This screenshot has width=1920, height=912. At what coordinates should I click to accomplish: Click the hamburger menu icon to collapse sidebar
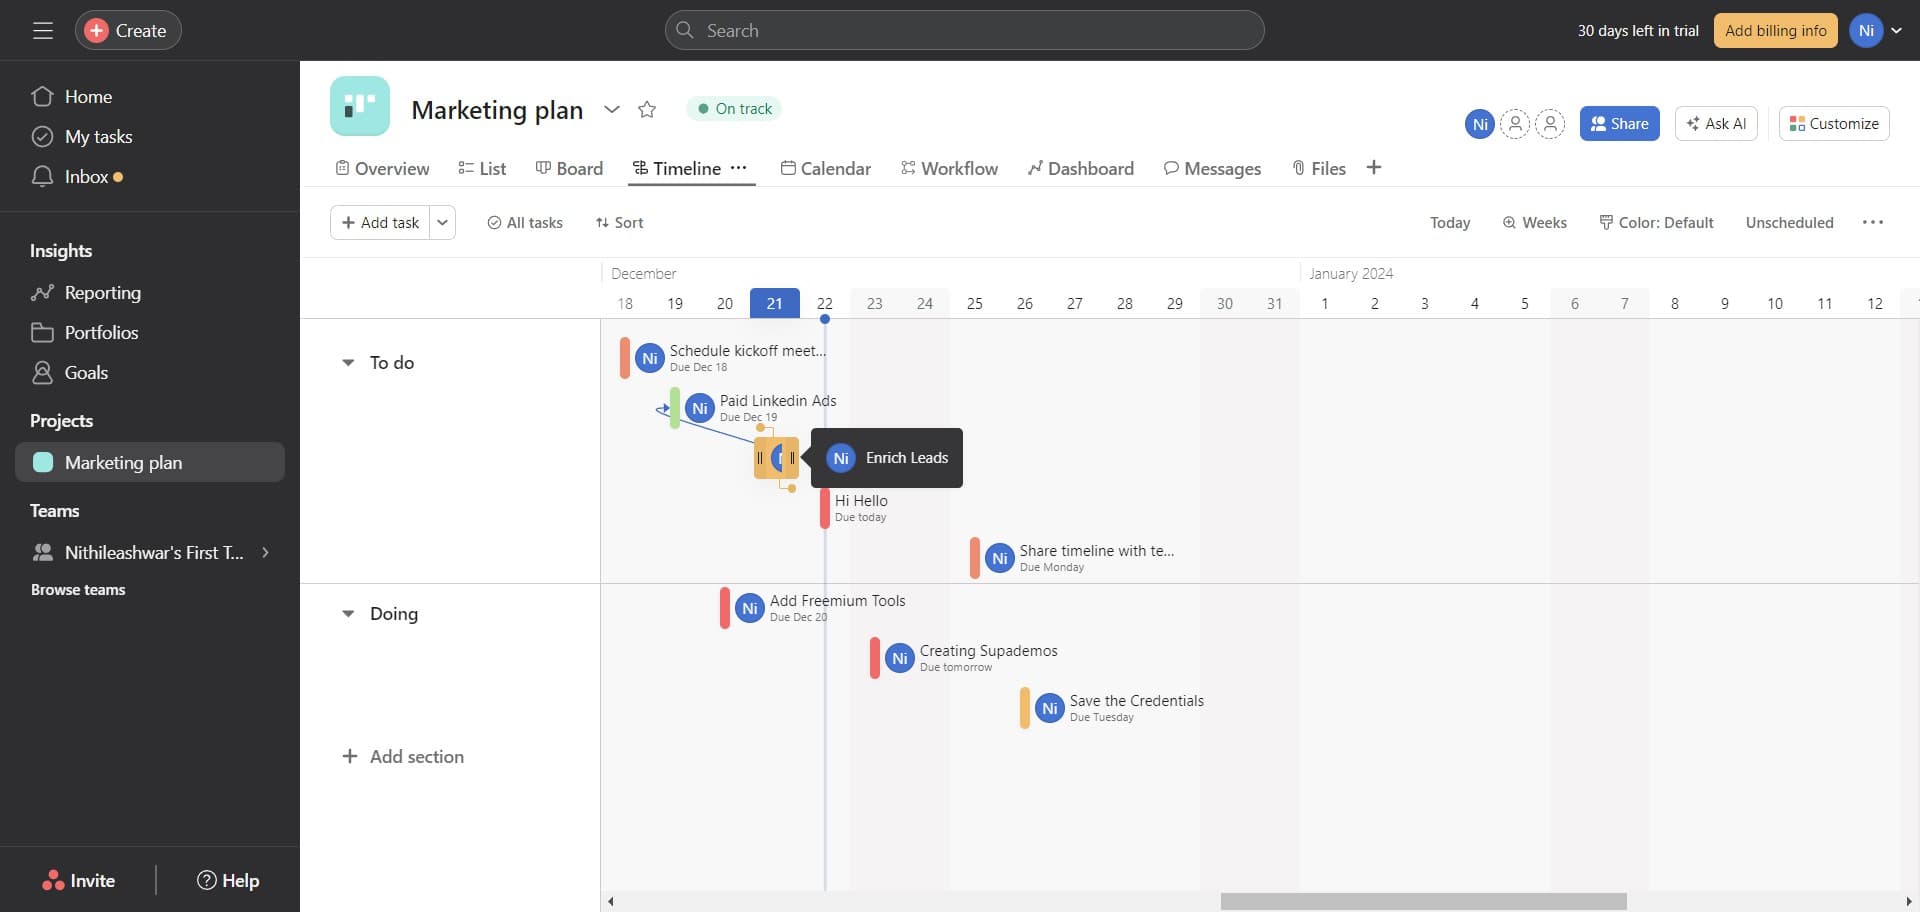(x=42, y=31)
